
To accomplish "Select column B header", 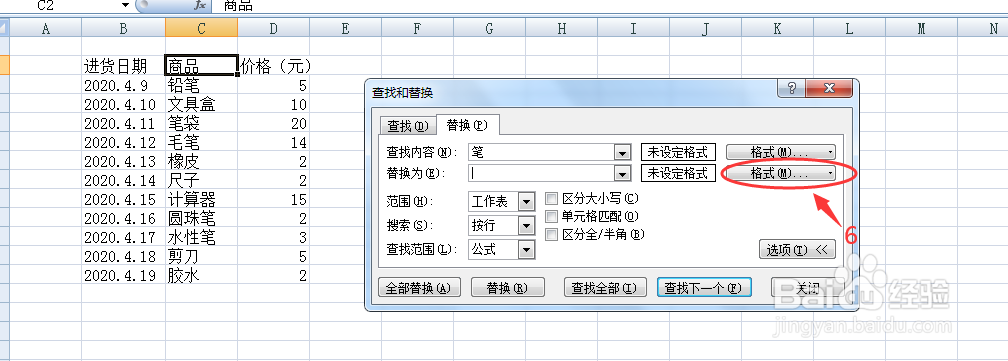I will pos(123,28).
